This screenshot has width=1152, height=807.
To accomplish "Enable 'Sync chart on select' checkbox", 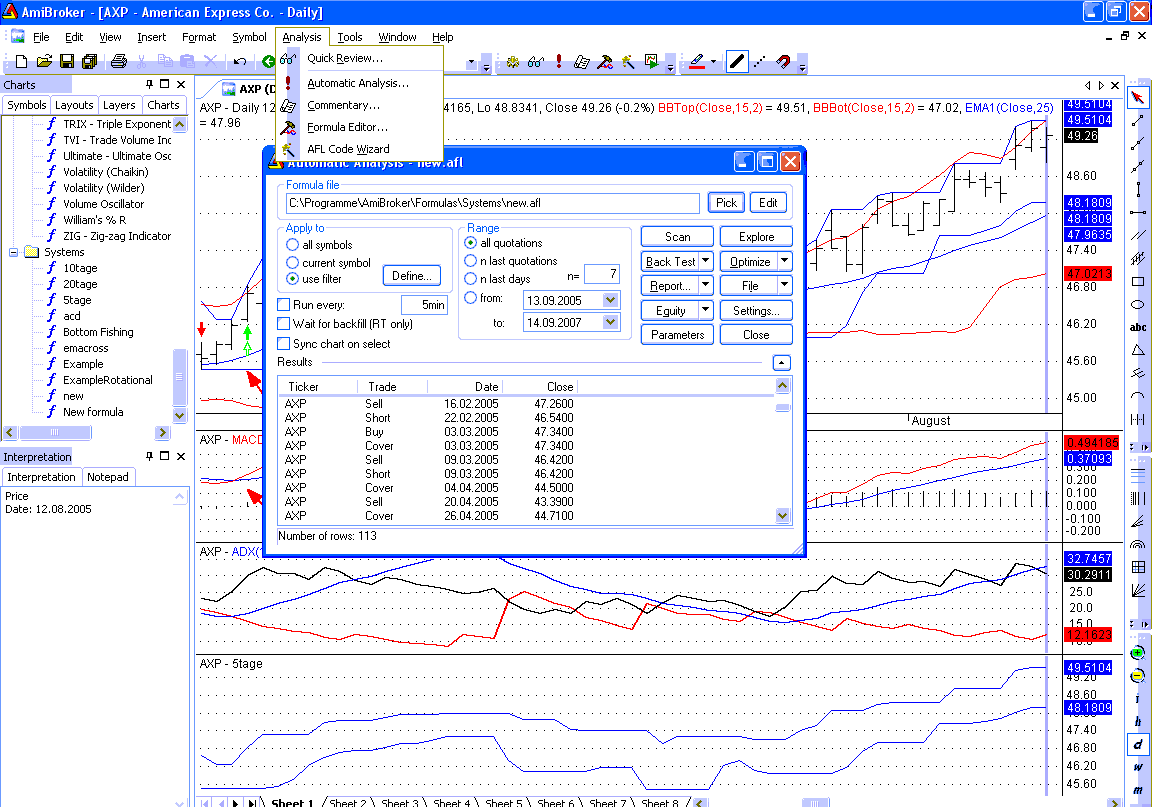I will tap(284, 344).
